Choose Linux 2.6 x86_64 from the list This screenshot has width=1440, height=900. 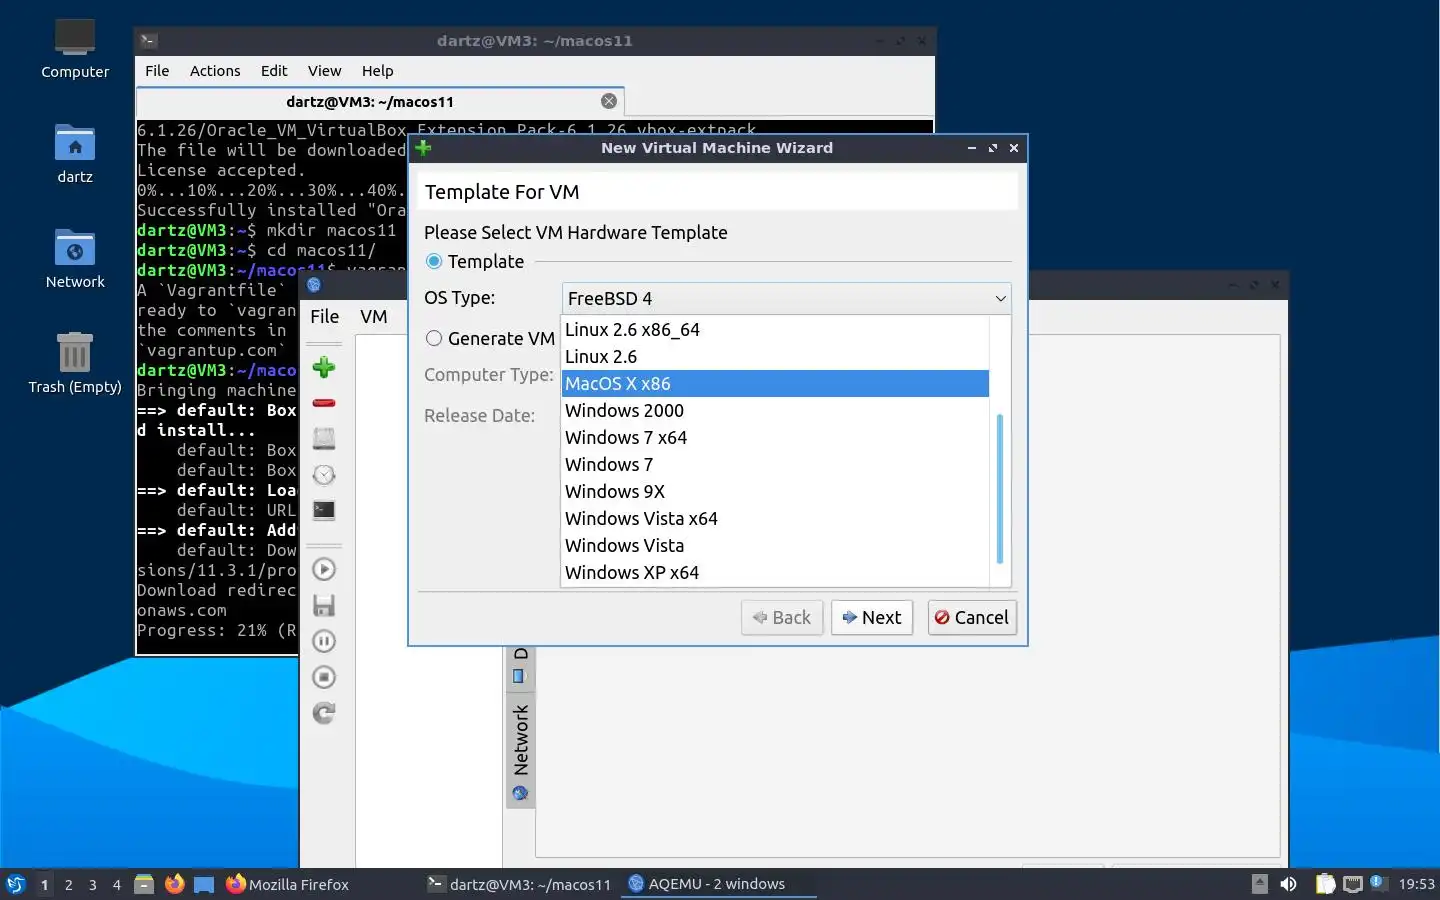[x=775, y=329]
